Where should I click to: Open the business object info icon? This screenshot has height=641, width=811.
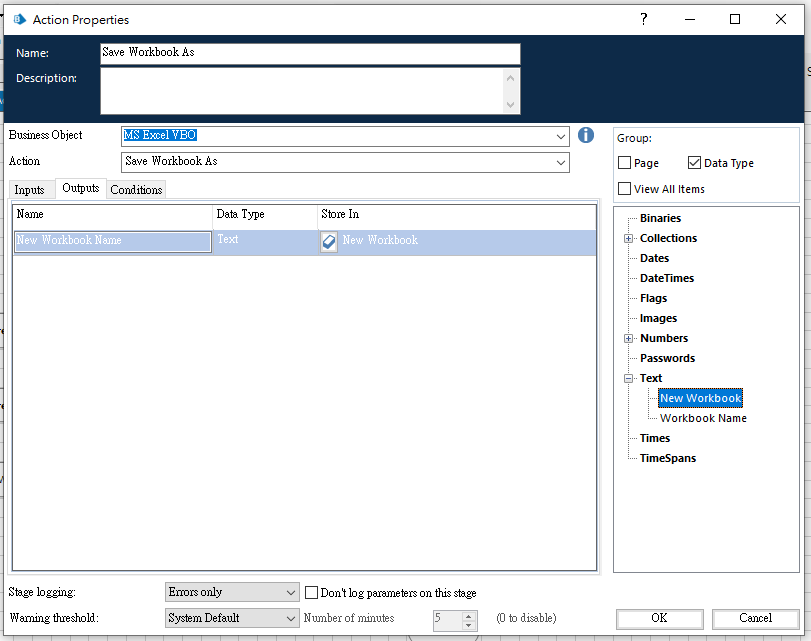[585, 135]
